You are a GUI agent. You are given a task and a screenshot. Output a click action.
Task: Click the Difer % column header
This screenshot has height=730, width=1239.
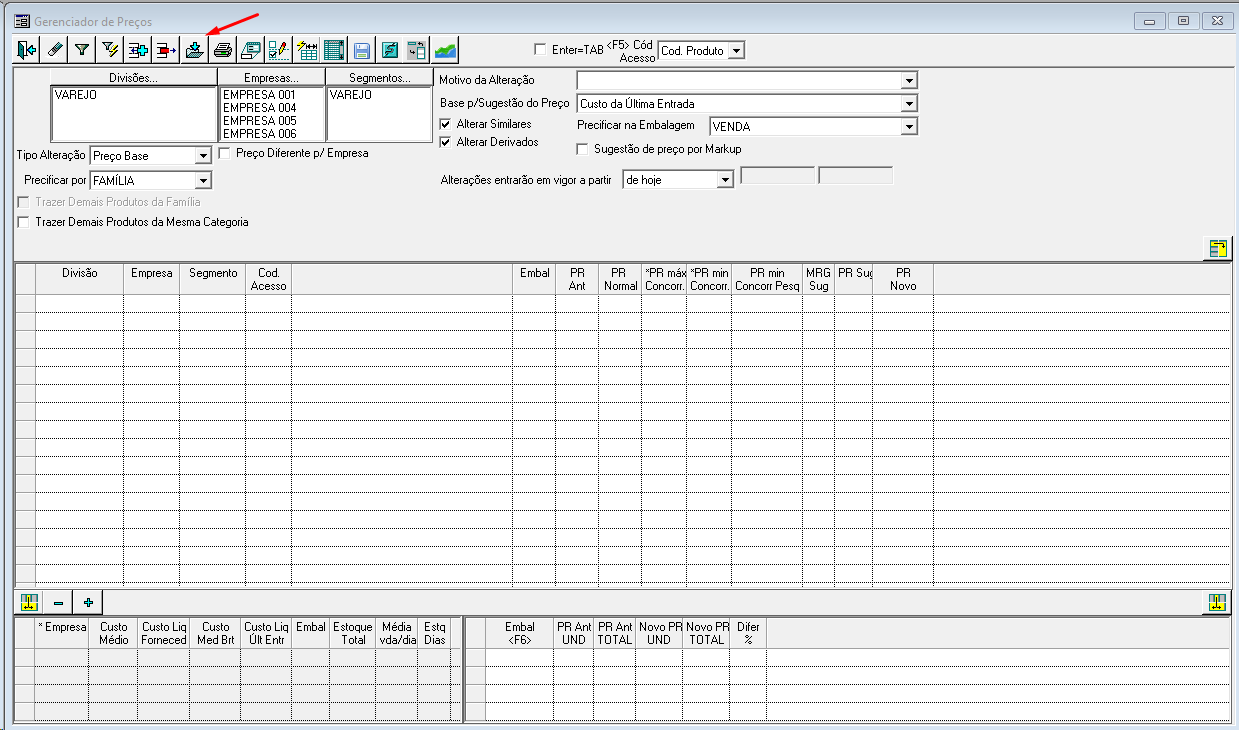pos(747,633)
